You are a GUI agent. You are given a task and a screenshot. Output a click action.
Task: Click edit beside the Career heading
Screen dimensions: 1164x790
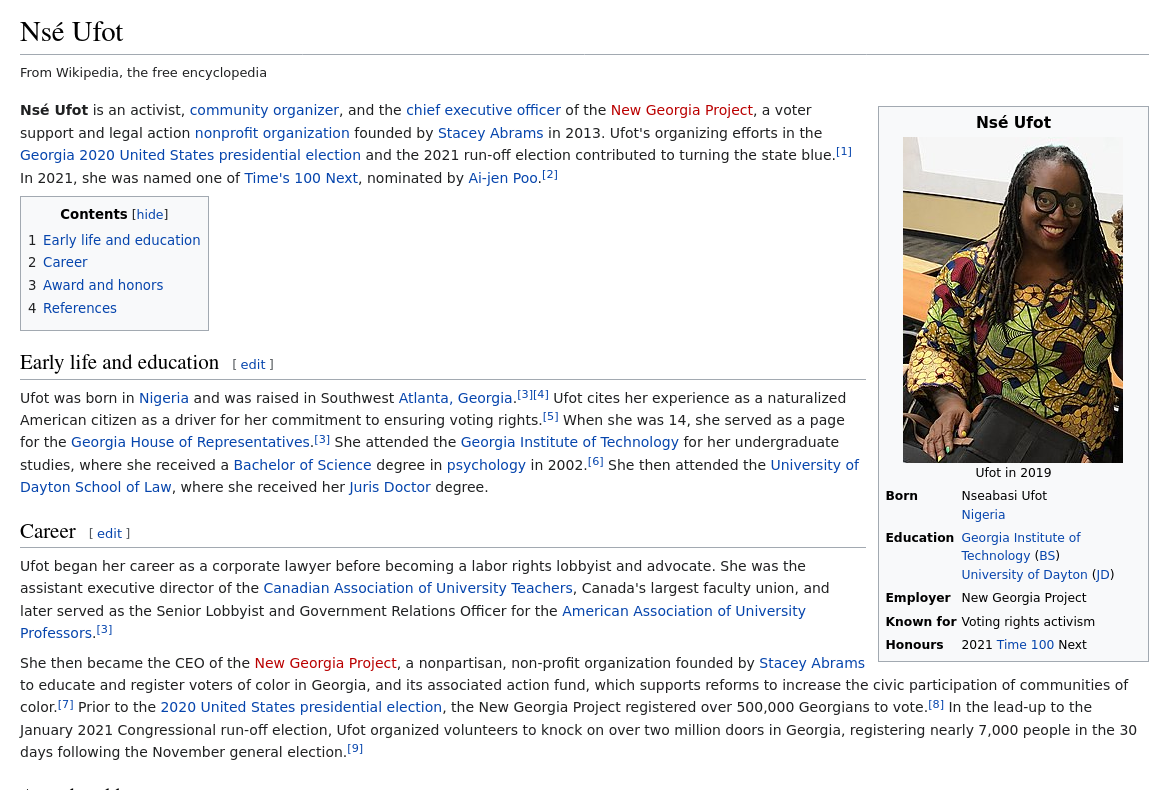pyautogui.click(x=109, y=534)
